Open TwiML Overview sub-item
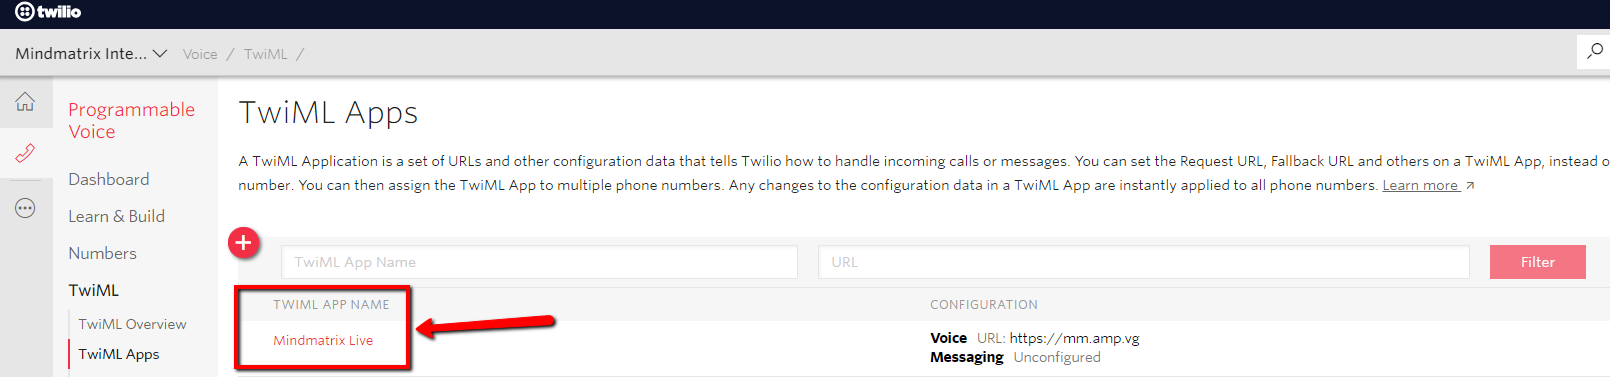Viewport: 1610px width, 377px height. pyautogui.click(x=132, y=324)
